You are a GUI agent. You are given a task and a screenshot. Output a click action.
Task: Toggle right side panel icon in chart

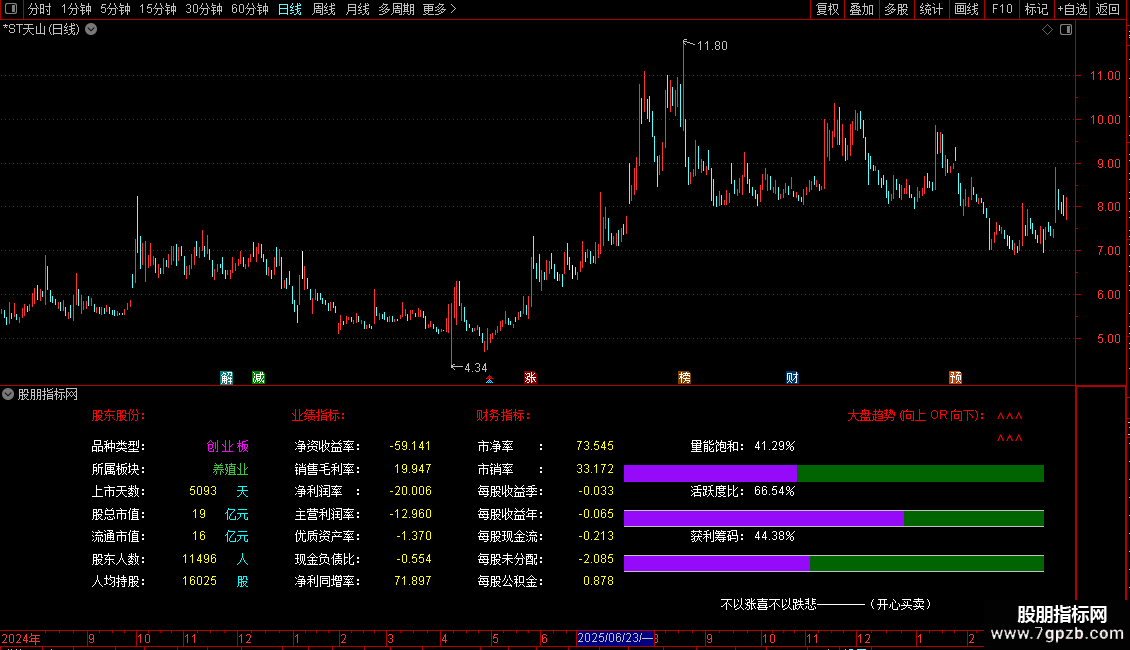click(x=1066, y=30)
